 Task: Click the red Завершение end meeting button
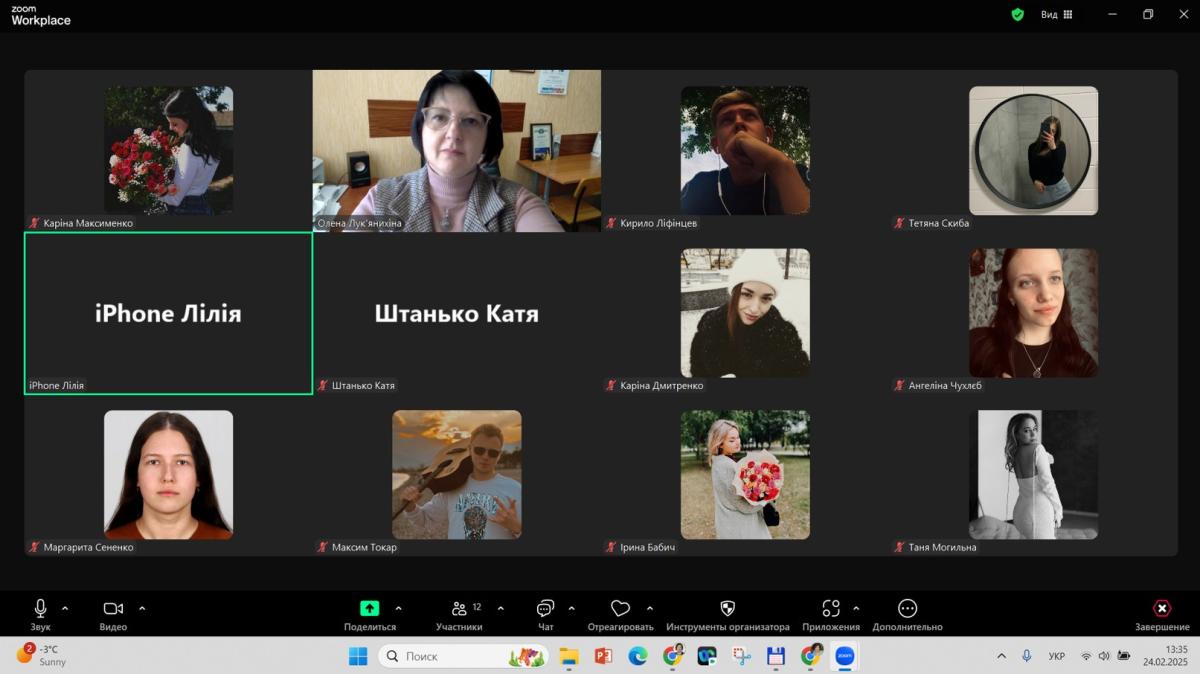point(1161,609)
